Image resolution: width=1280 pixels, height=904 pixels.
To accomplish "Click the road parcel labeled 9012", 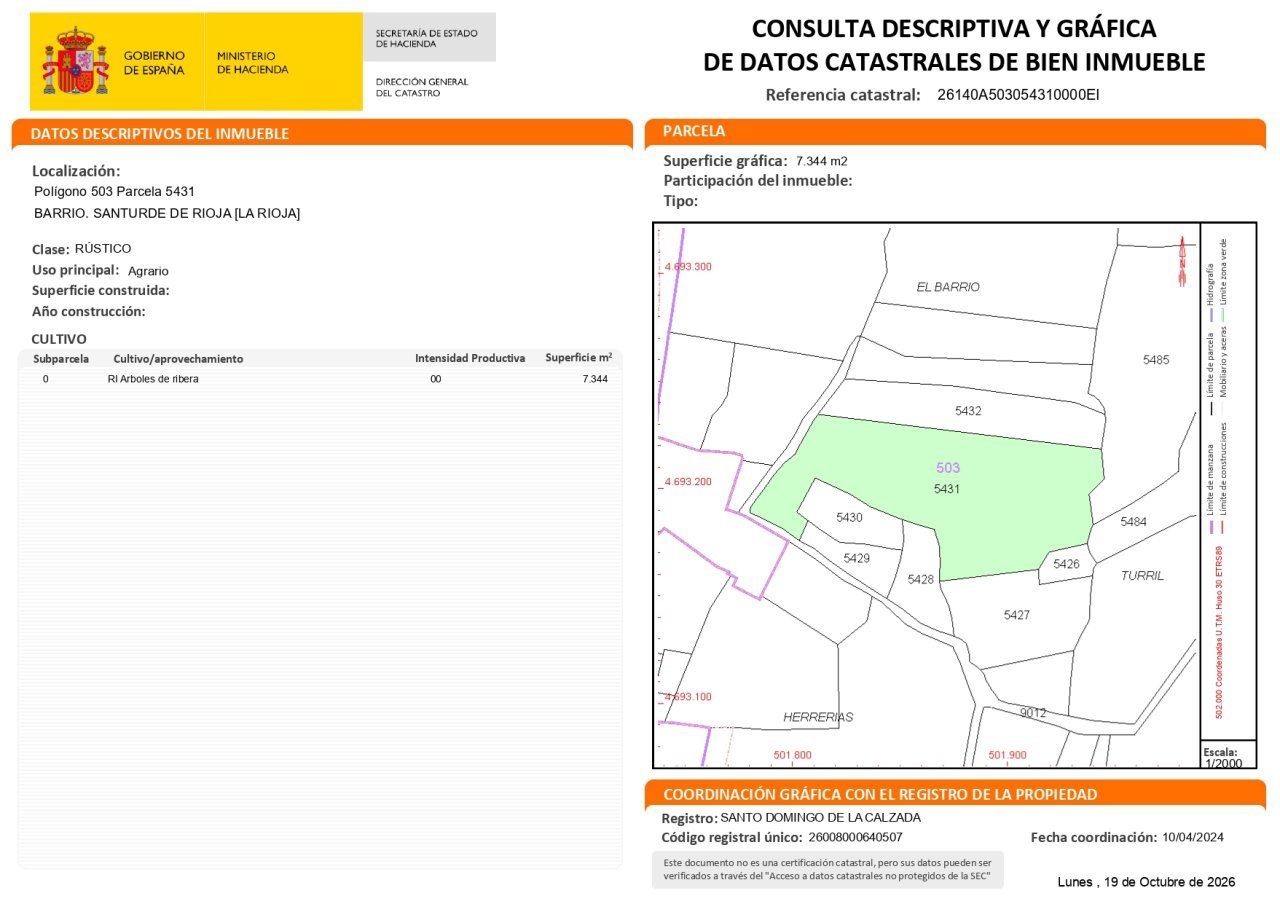I will click(x=1033, y=713).
